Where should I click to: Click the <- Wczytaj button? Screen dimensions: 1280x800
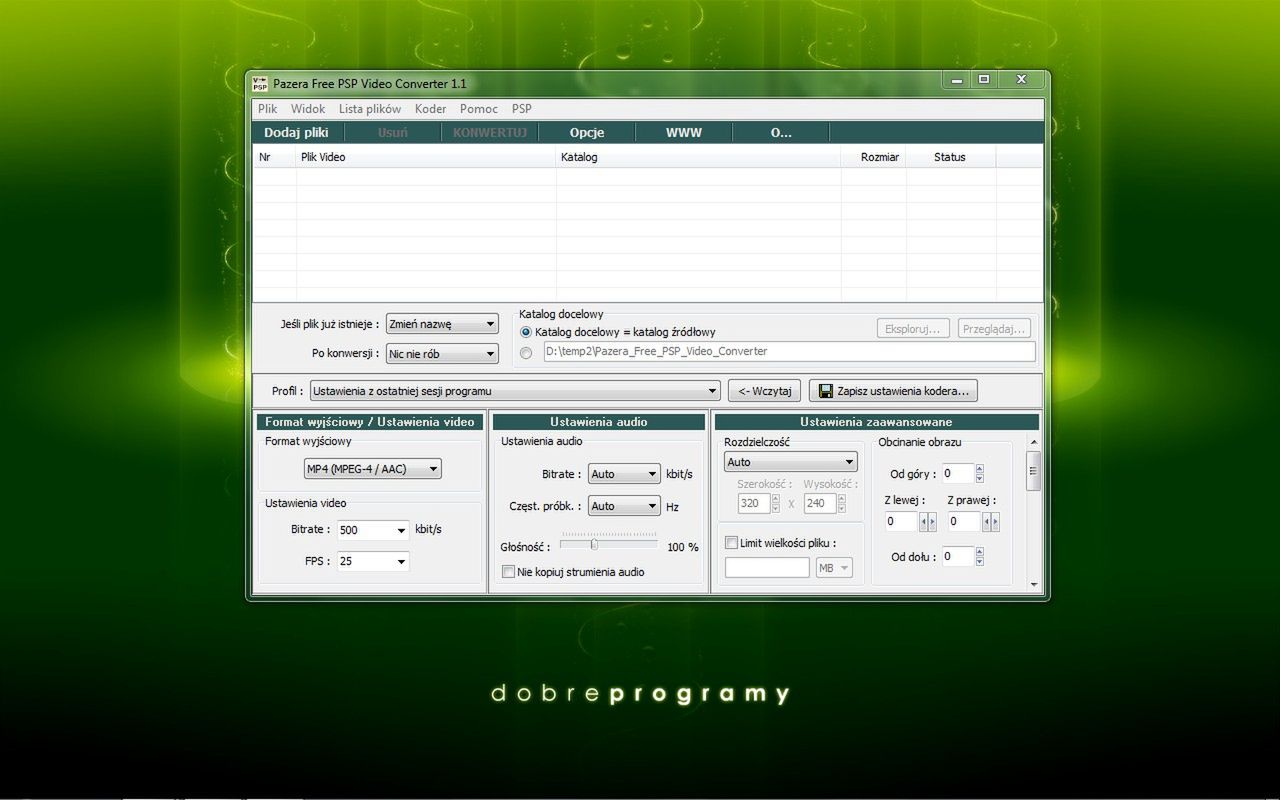pos(765,391)
